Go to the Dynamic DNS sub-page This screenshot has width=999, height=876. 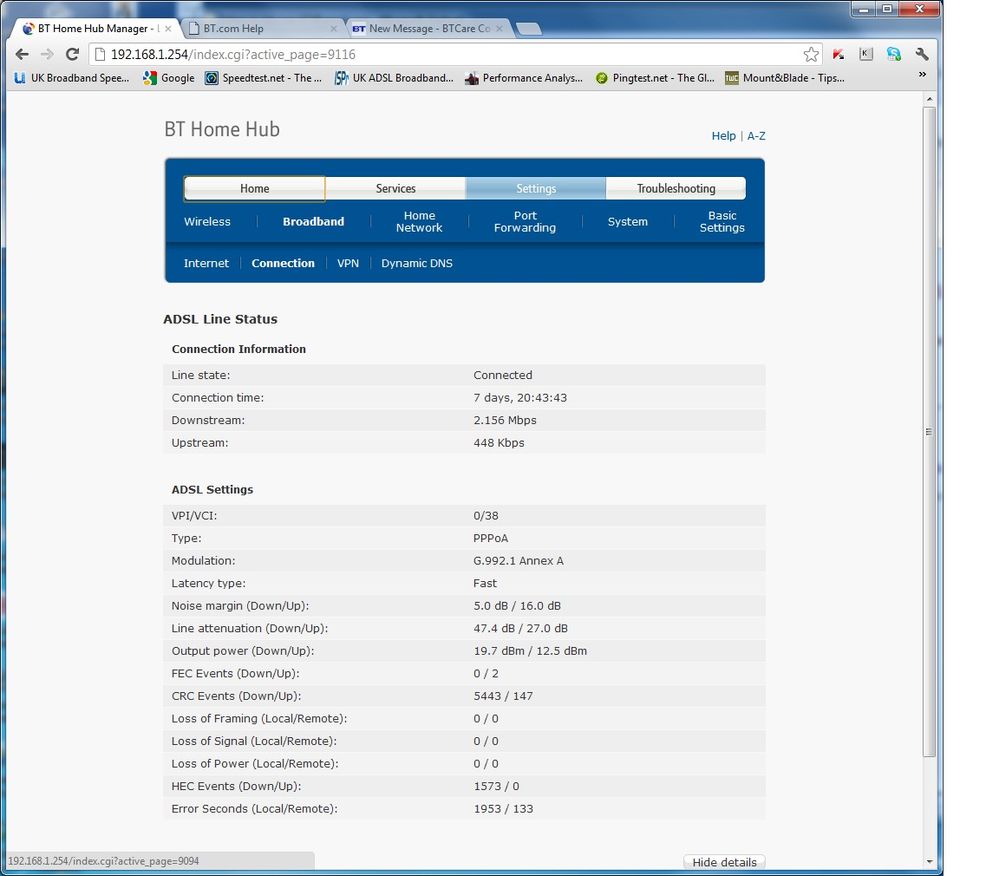[417, 263]
